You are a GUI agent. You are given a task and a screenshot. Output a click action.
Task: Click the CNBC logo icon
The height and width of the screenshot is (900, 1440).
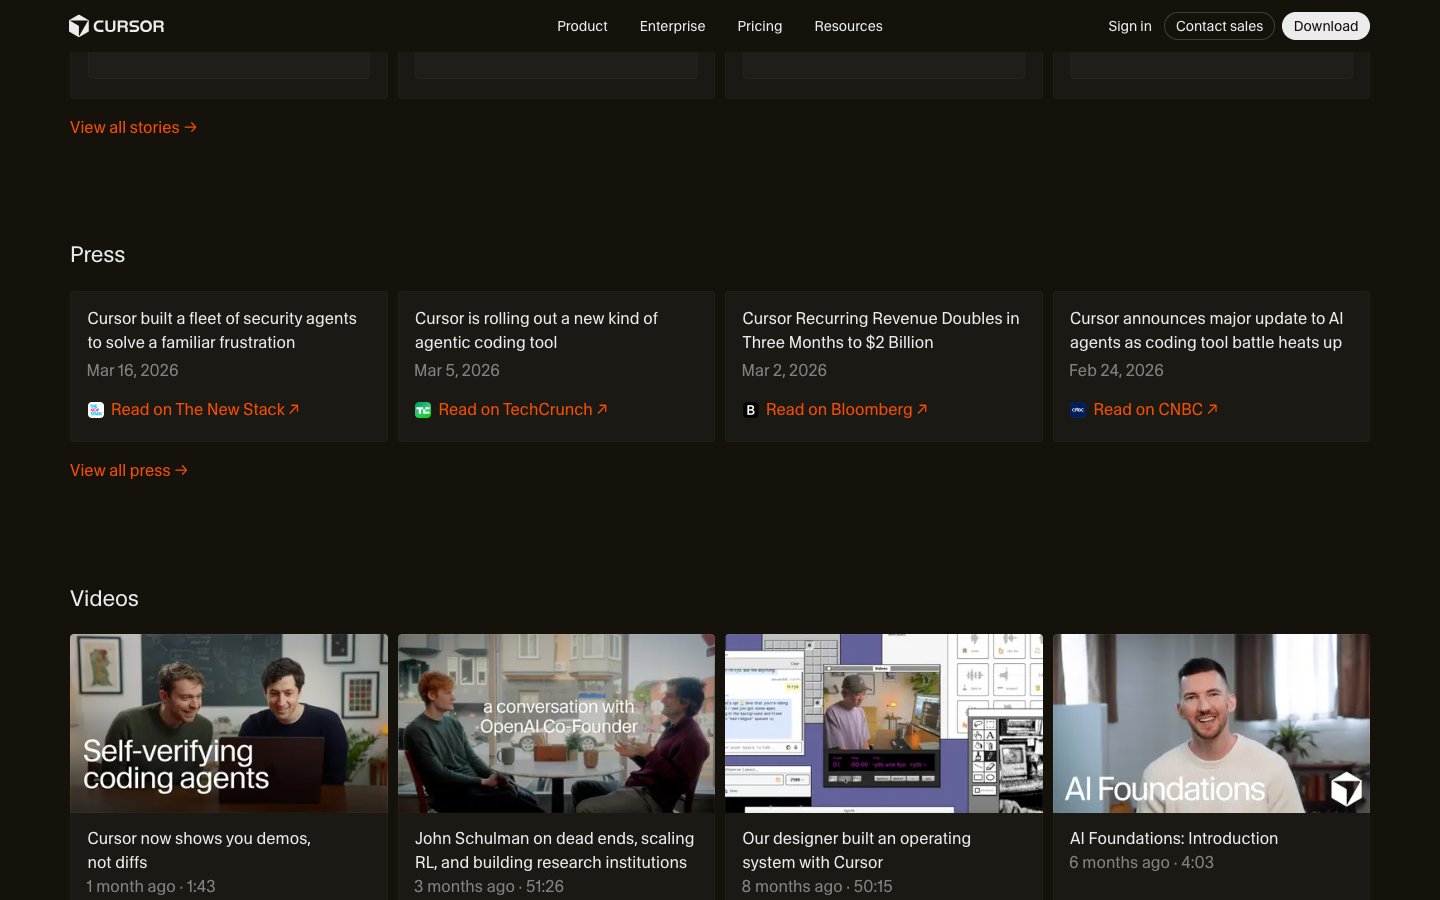click(x=1078, y=410)
